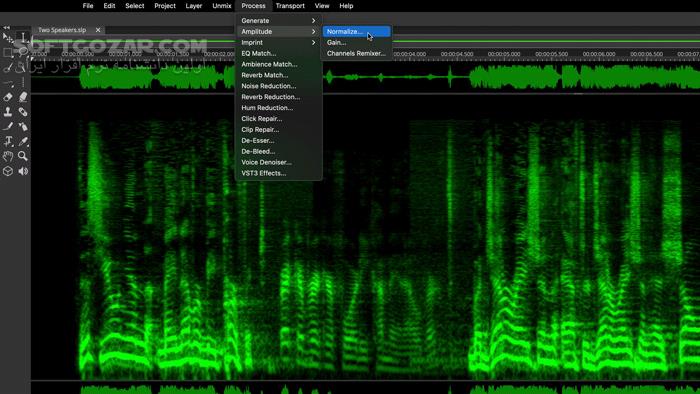
Task: Open the Unmix menu
Action: coord(222,6)
